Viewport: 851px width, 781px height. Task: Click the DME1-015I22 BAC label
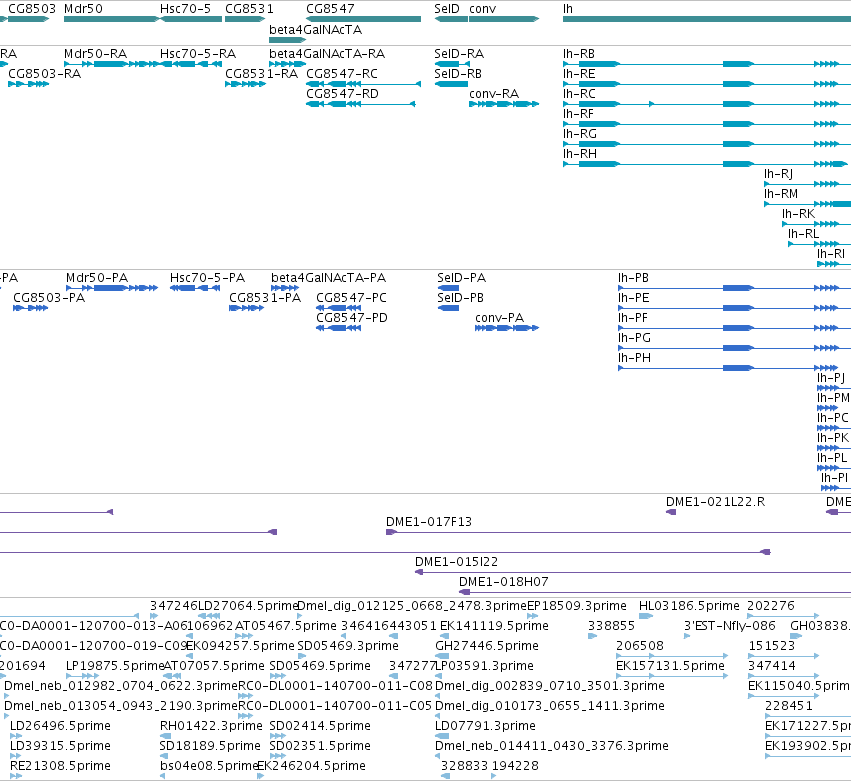[x=456, y=562]
